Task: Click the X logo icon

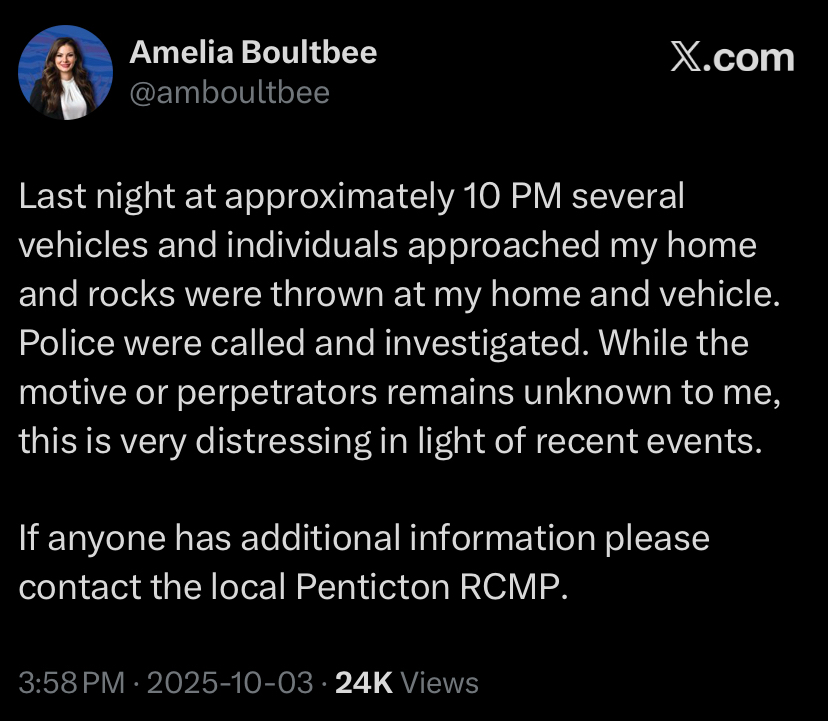Action: (x=685, y=57)
